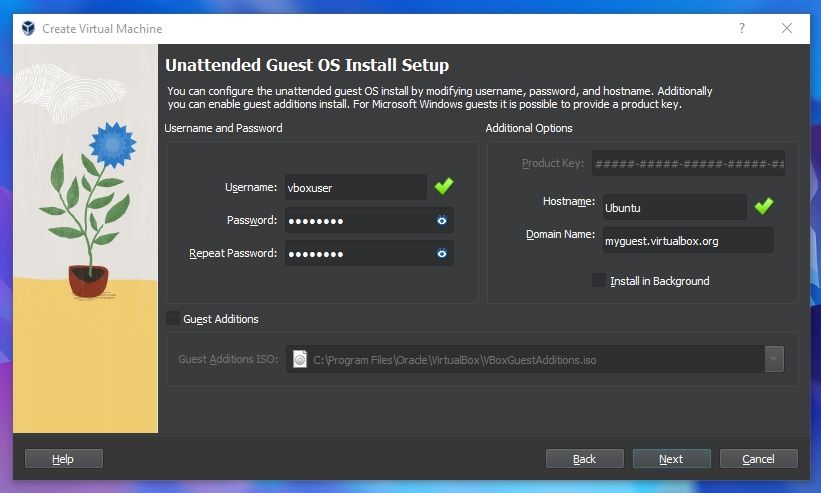Viewport: 821px width, 493px height.
Task: Go to previous step with Back
Action: [x=584, y=458]
